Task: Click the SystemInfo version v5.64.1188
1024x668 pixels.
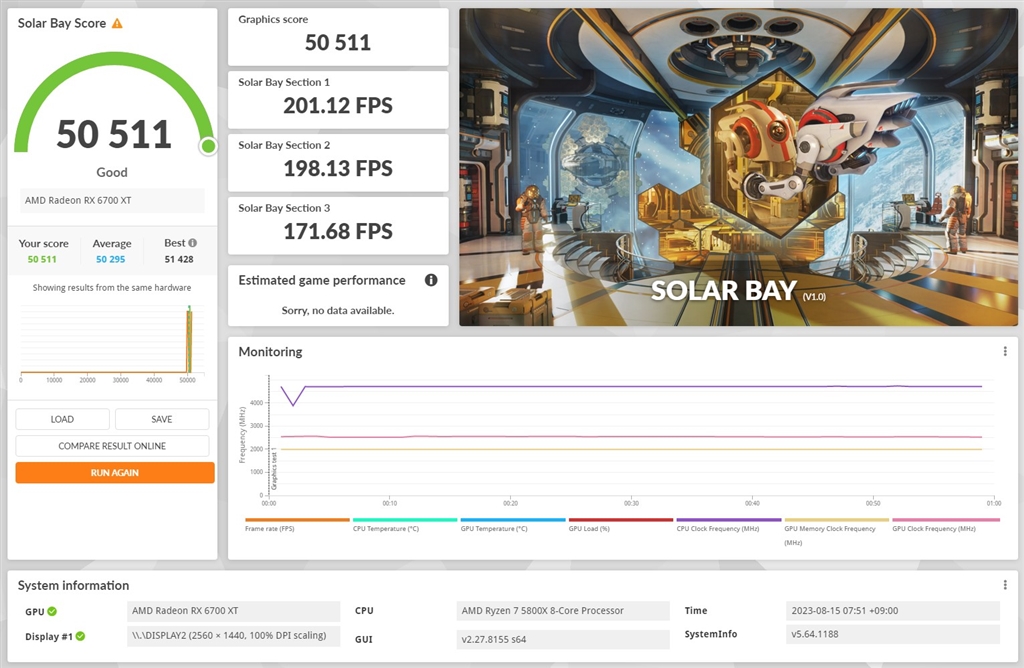Action: [893, 634]
